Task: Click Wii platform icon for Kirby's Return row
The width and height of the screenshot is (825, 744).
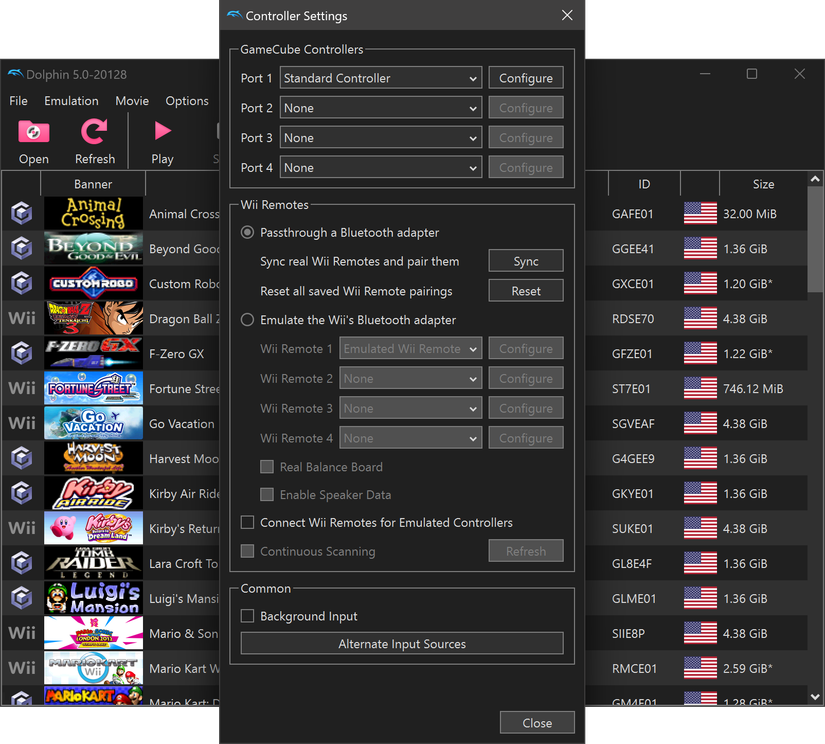Action: [x=22, y=528]
